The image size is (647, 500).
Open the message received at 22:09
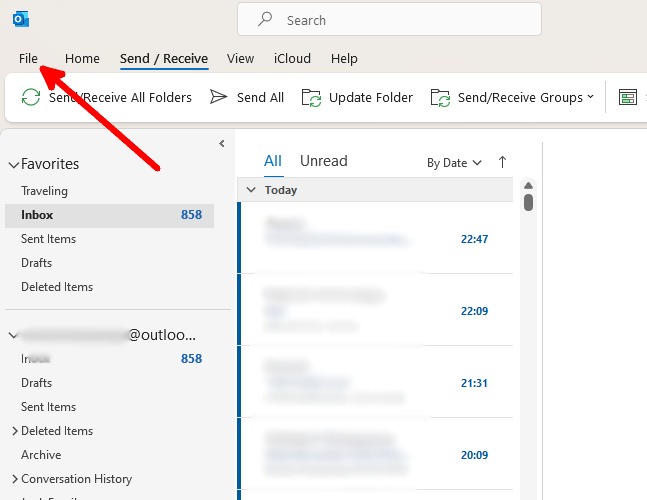pyautogui.click(x=375, y=309)
